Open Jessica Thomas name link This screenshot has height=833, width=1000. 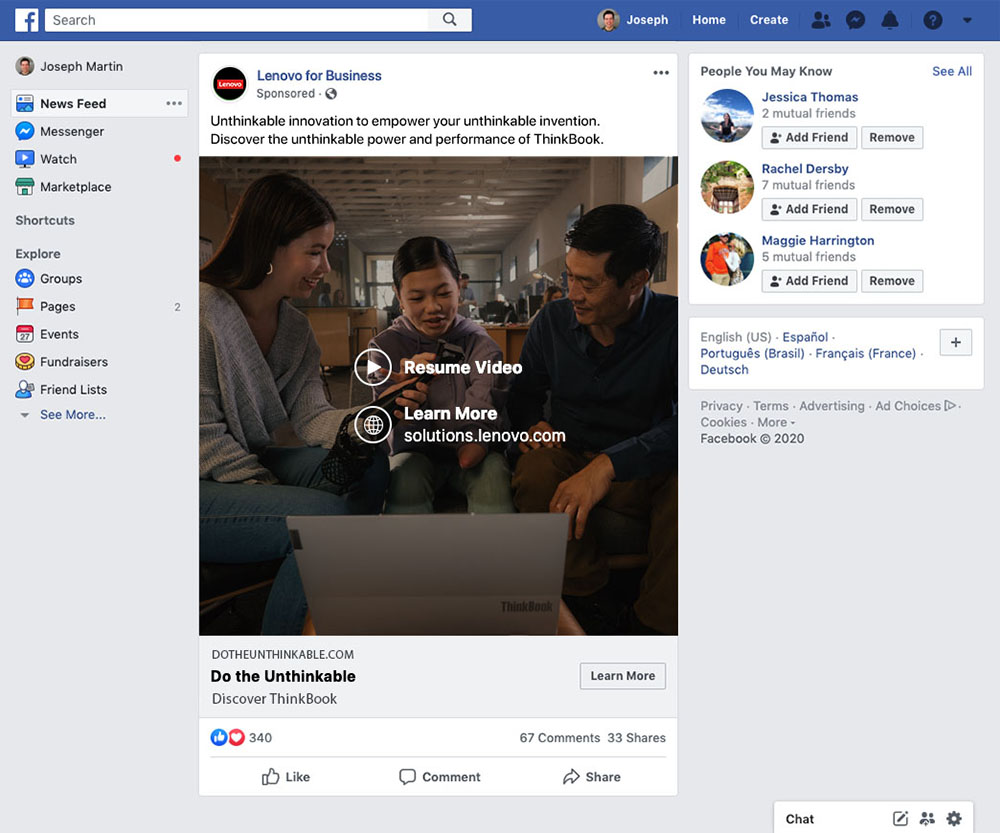coord(809,97)
